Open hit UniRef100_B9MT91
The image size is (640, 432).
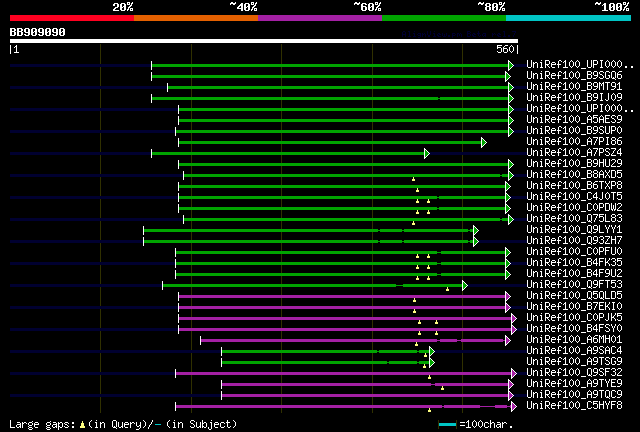tap(574, 87)
